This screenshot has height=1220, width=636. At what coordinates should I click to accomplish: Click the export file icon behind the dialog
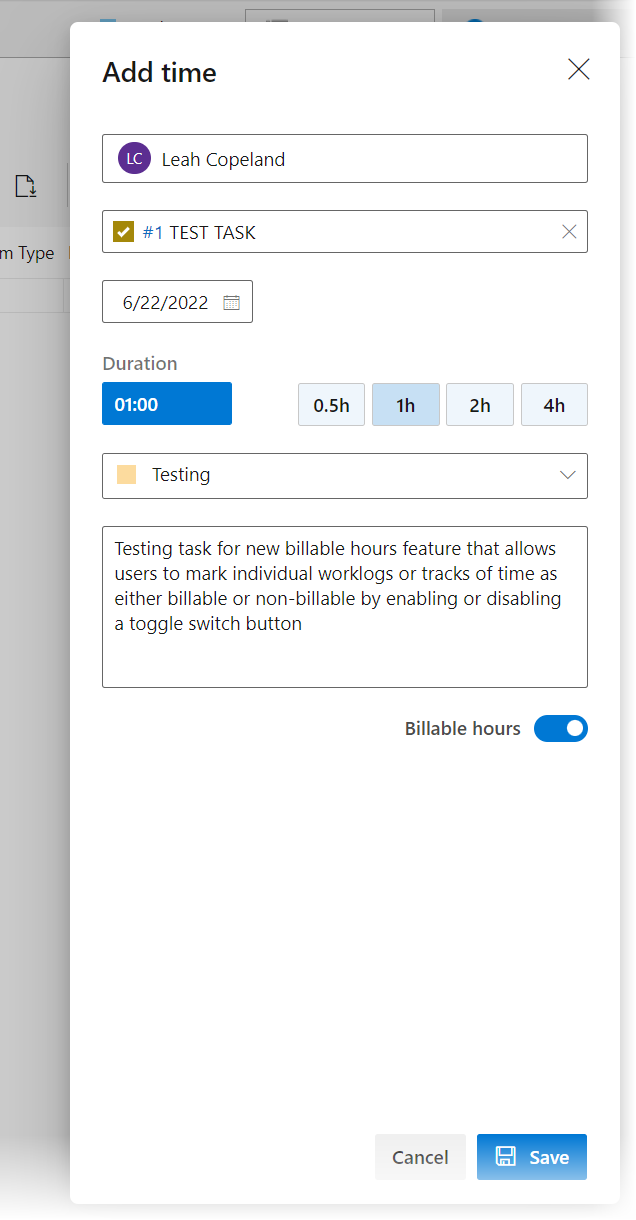tap(25, 186)
